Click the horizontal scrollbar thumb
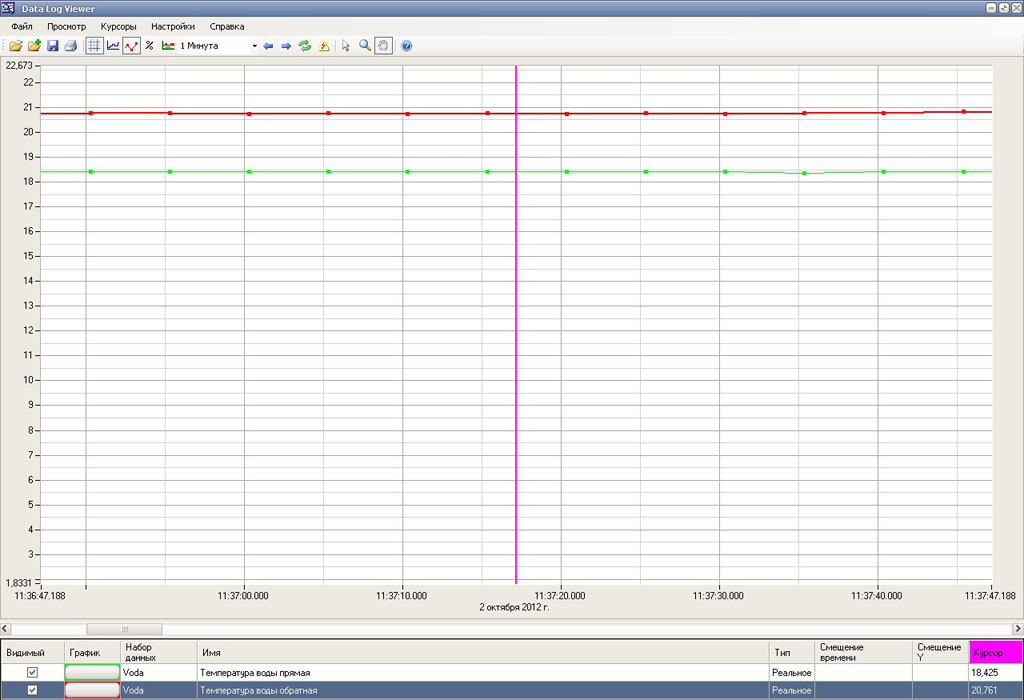 click(x=125, y=629)
